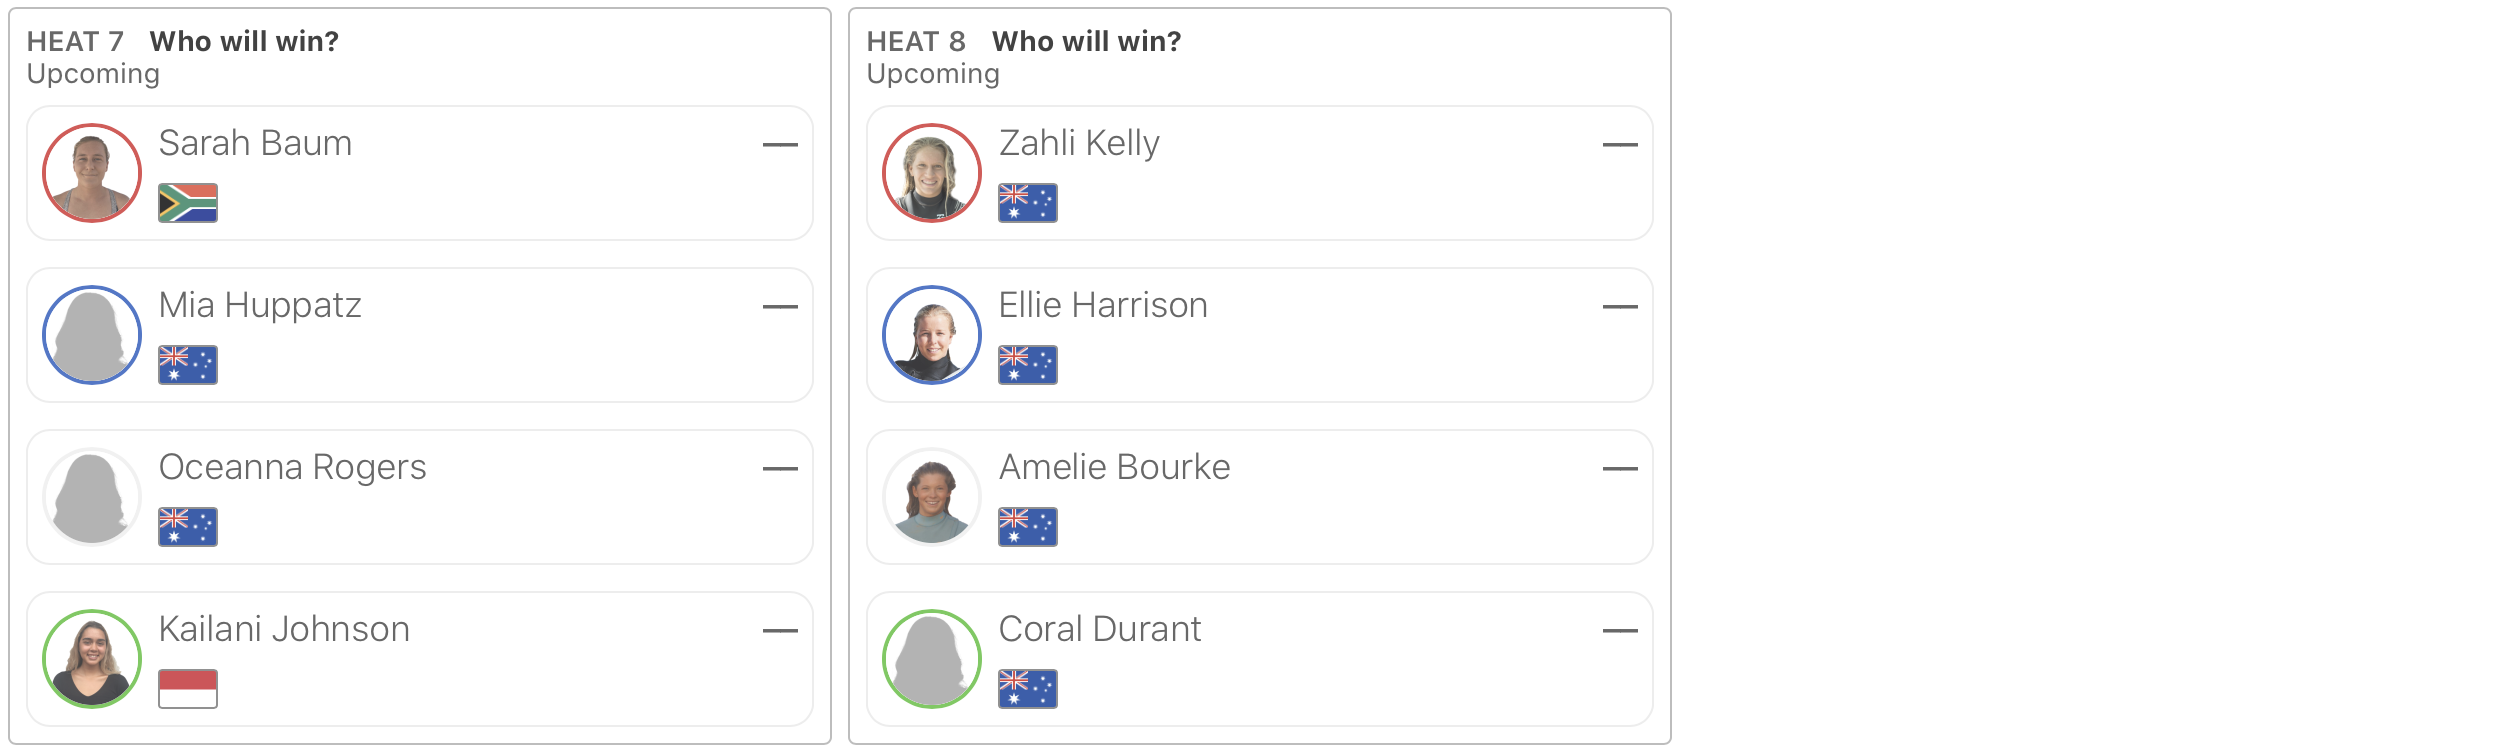Image resolution: width=2518 pixels, height=750 pixels.
Task: Click the dash icon beside Zahli Kelly
Action: tap(1620, 145)
